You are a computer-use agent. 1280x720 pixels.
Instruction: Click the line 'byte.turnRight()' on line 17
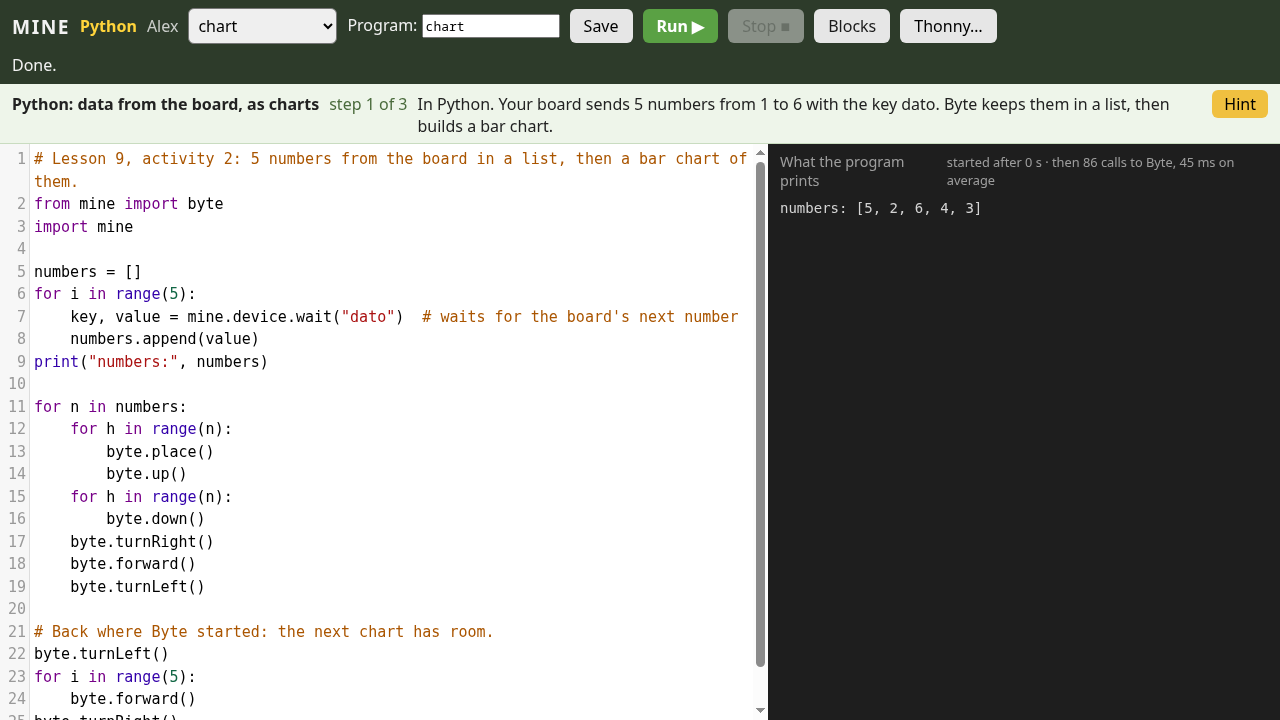142,542
